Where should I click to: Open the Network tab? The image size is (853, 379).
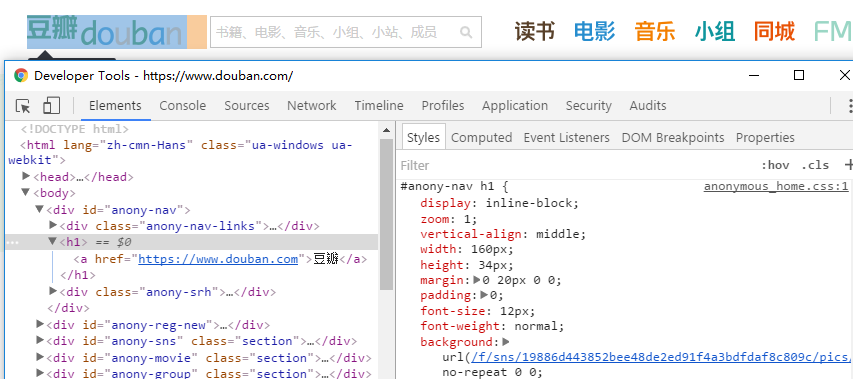coord(312,105)
